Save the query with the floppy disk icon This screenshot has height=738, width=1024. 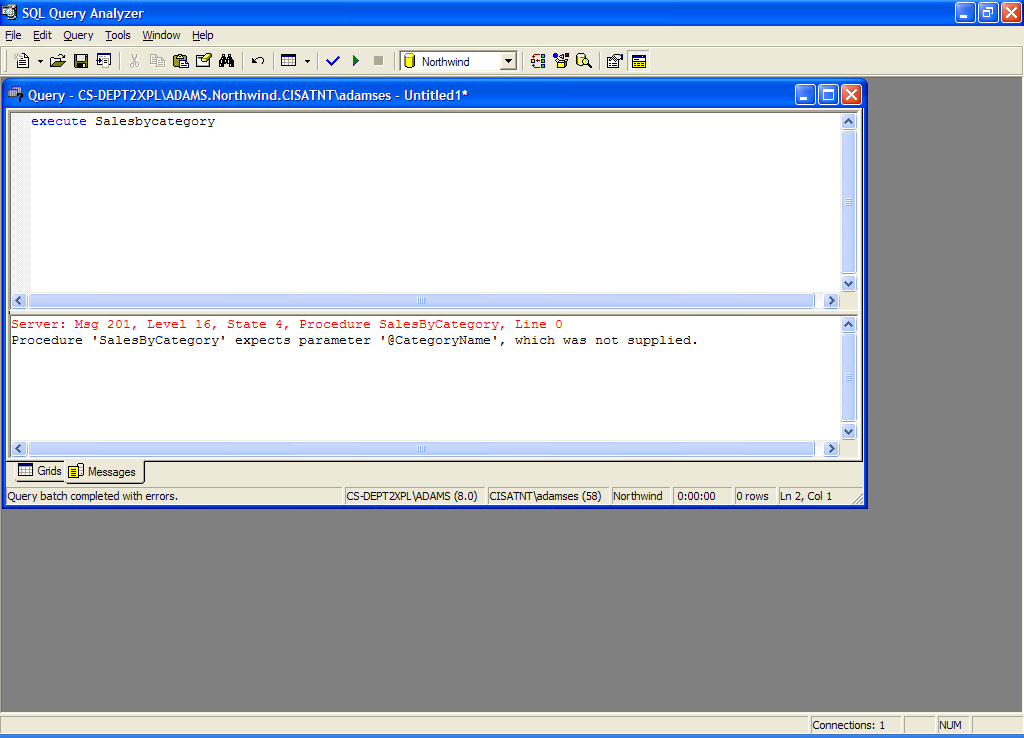[x=81, y=61]
